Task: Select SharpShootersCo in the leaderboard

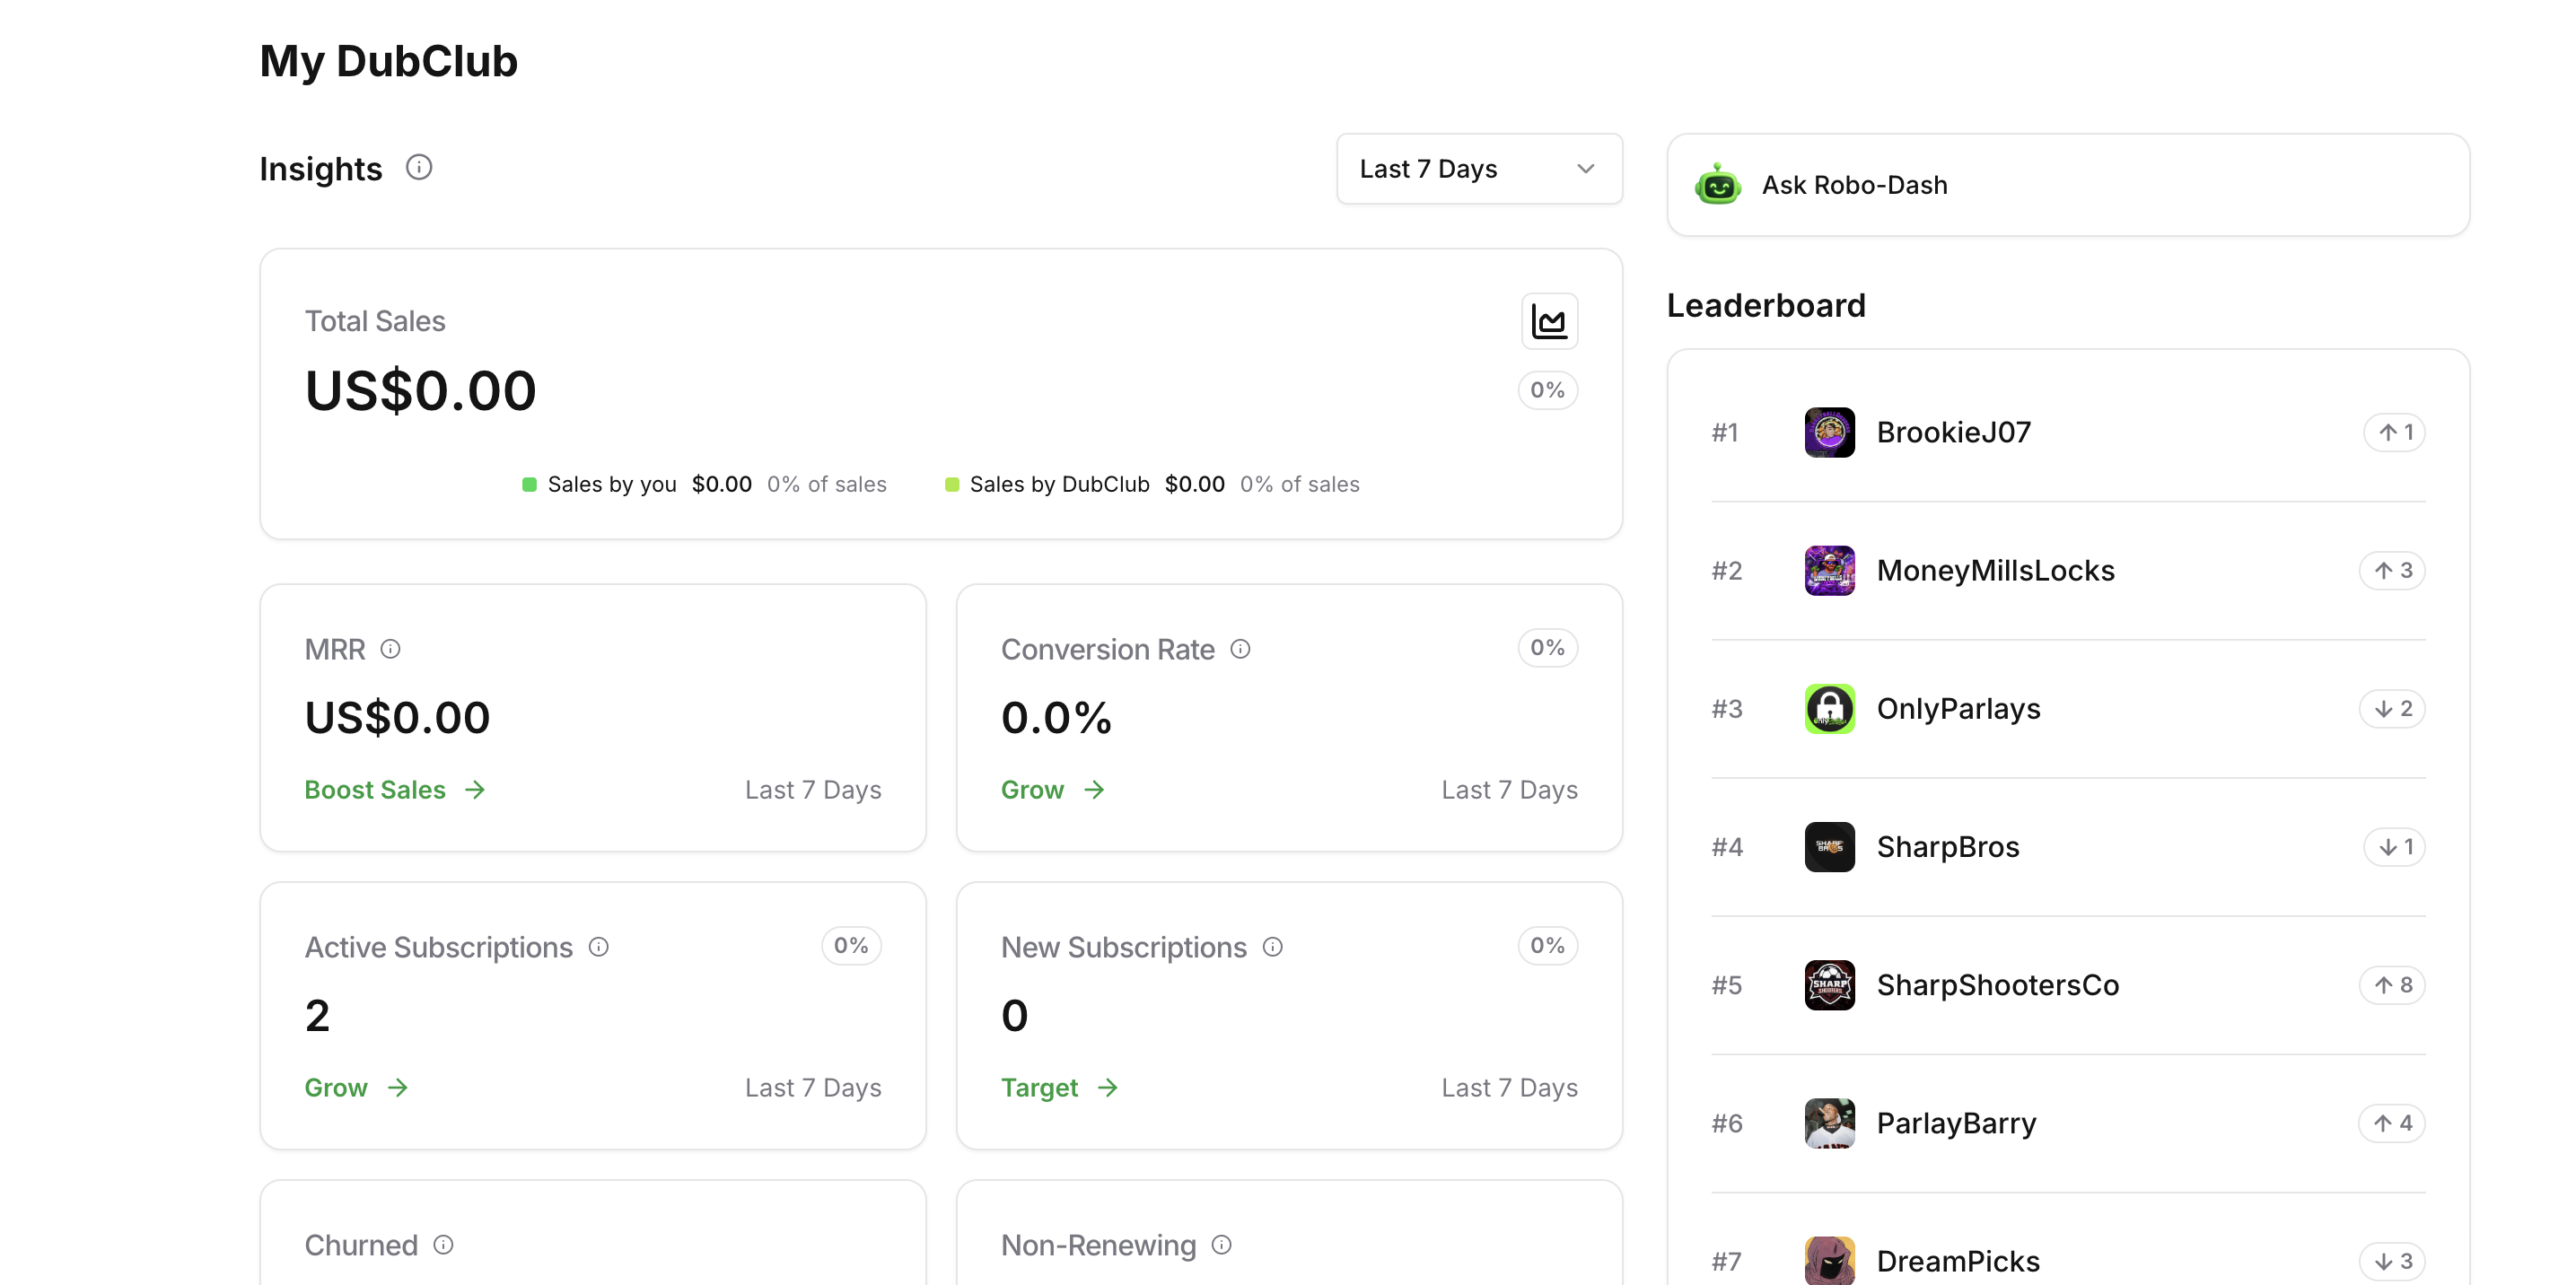Action: 1997,985
